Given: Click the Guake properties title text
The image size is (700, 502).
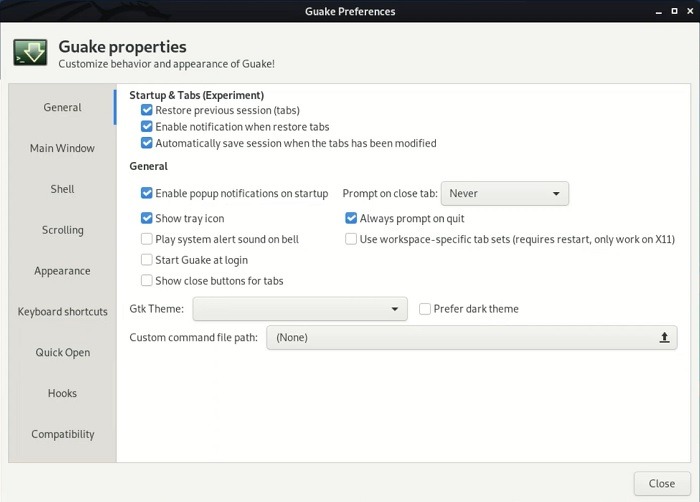Looking at the screenshot, I should click(x=122, y=47).
